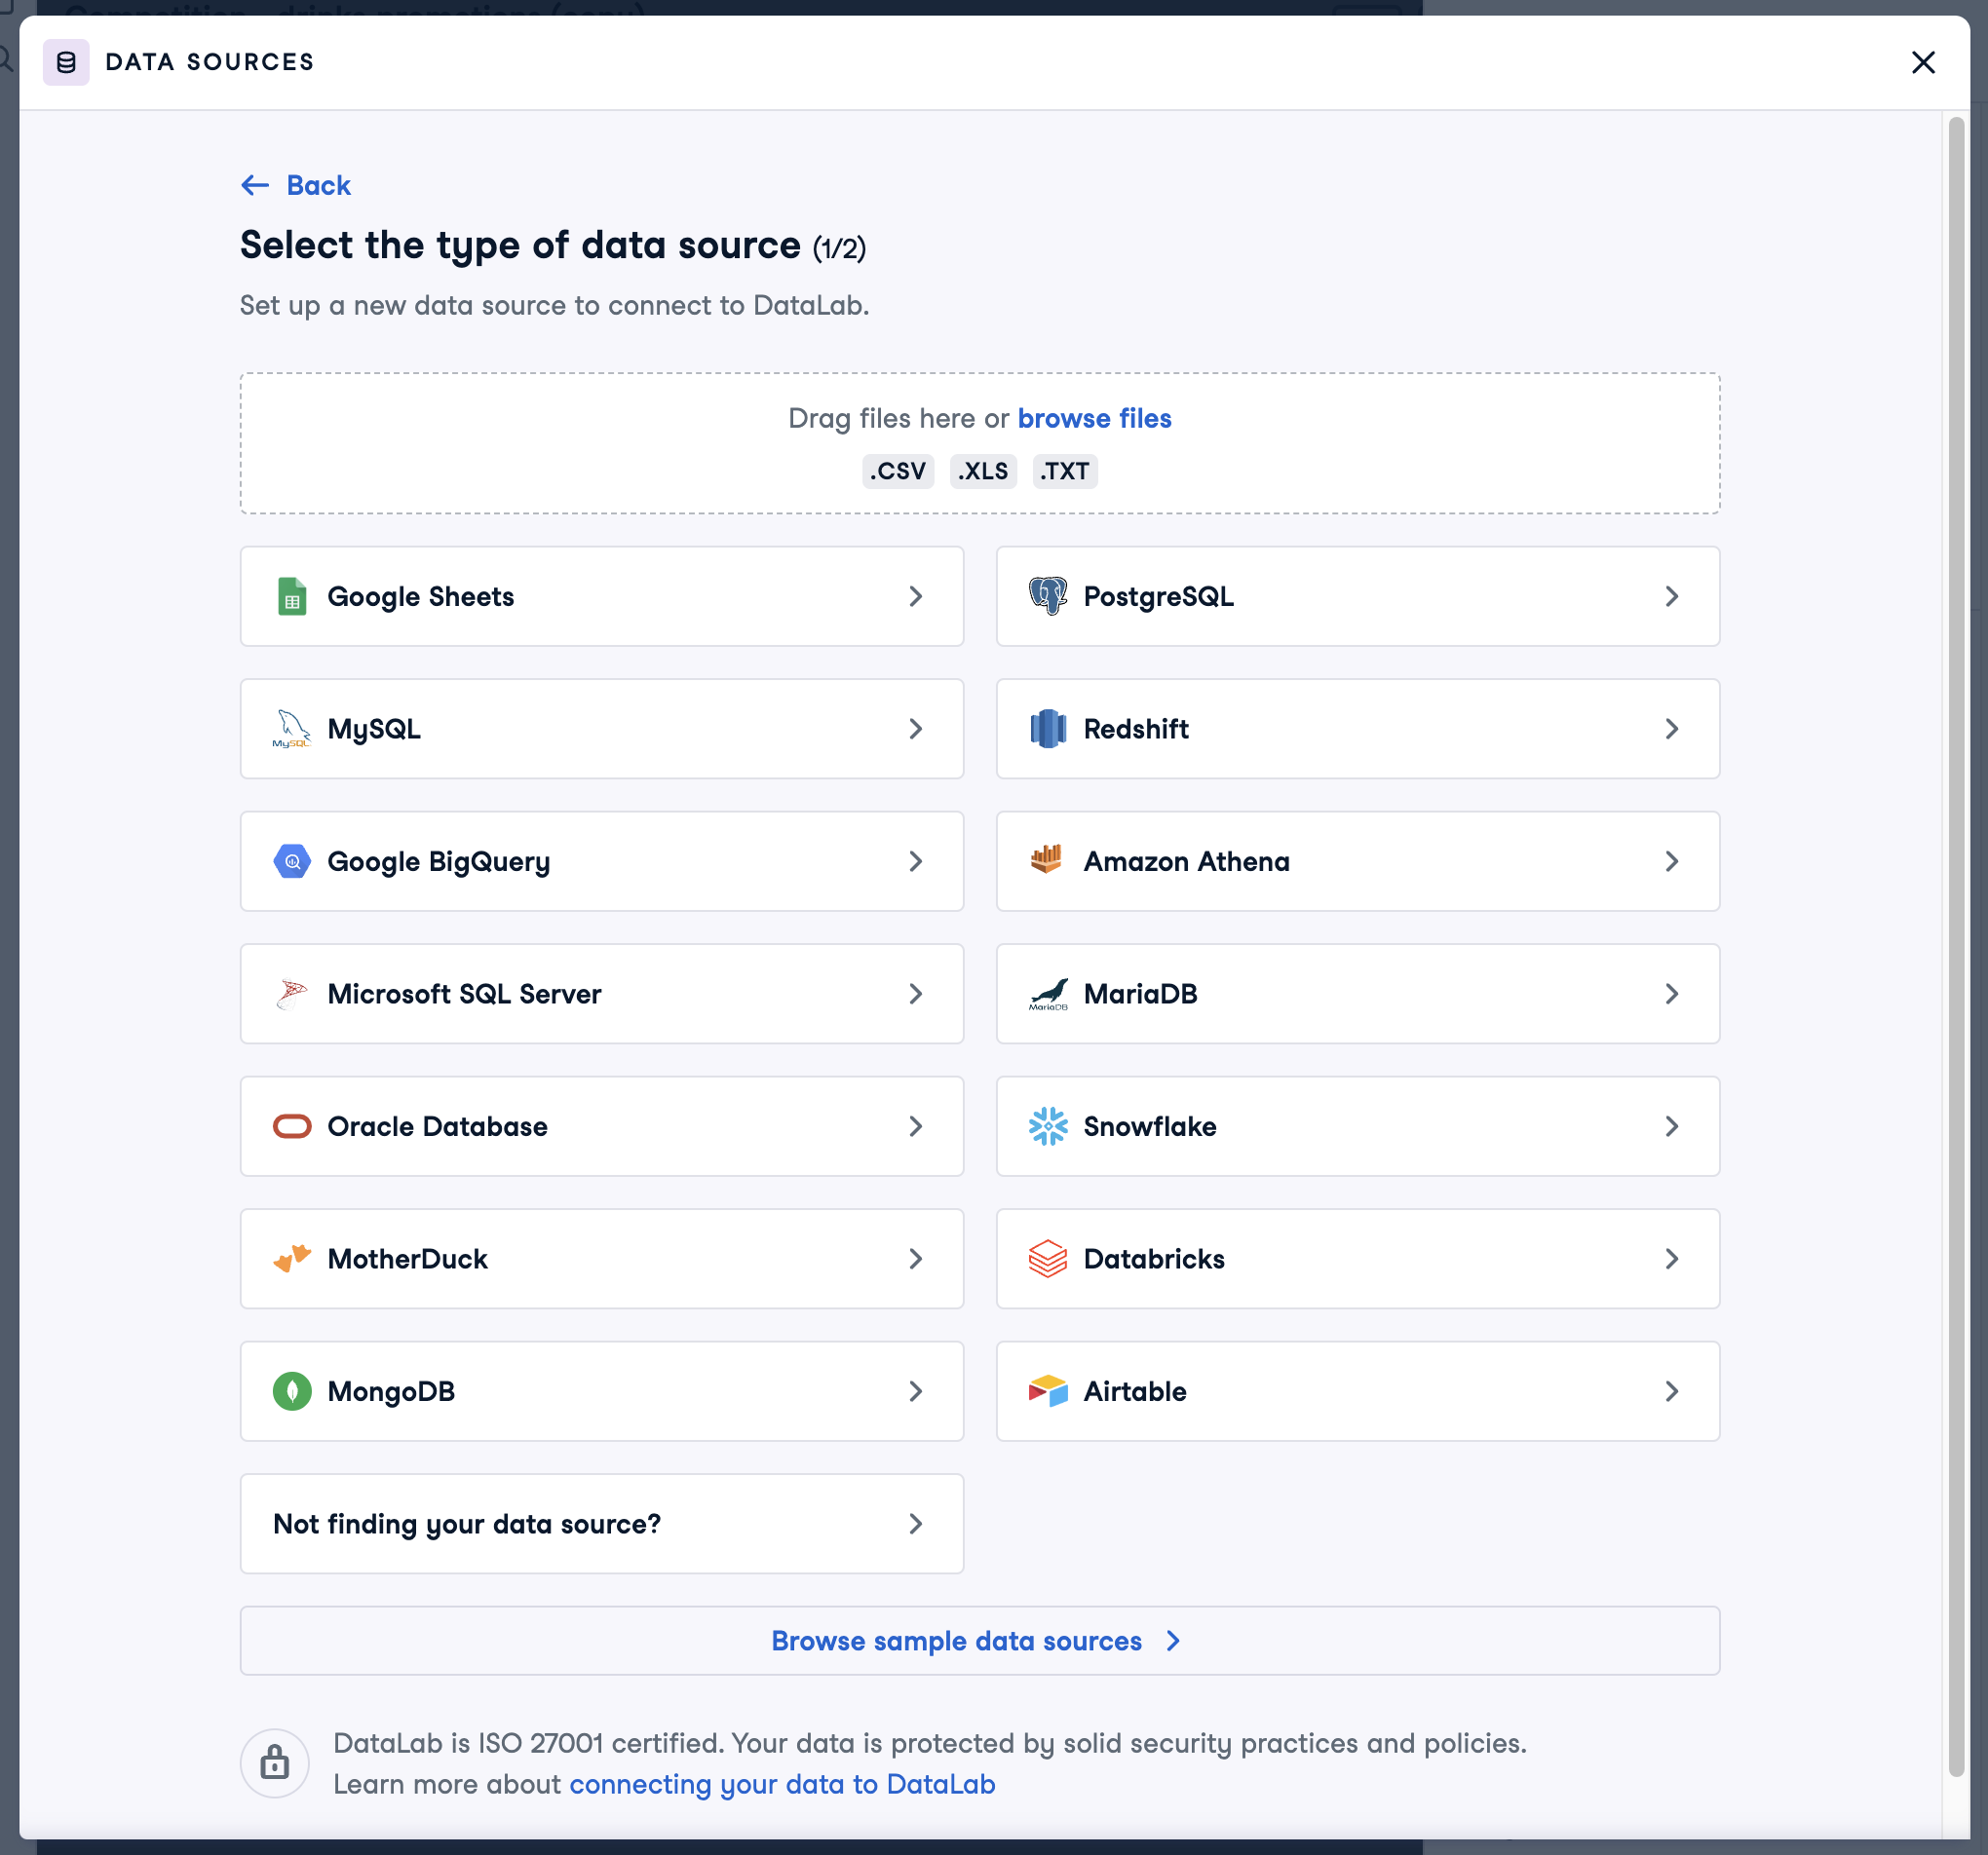This screenshot has width=1988, height=1855.
Task: Click the .TXT file type badge
Action: pyautogui.click(x=1064, y=471)
